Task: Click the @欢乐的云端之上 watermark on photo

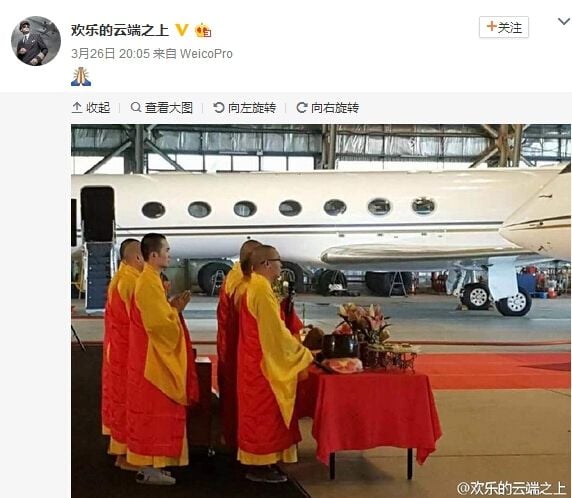Action: pos(511,488)
